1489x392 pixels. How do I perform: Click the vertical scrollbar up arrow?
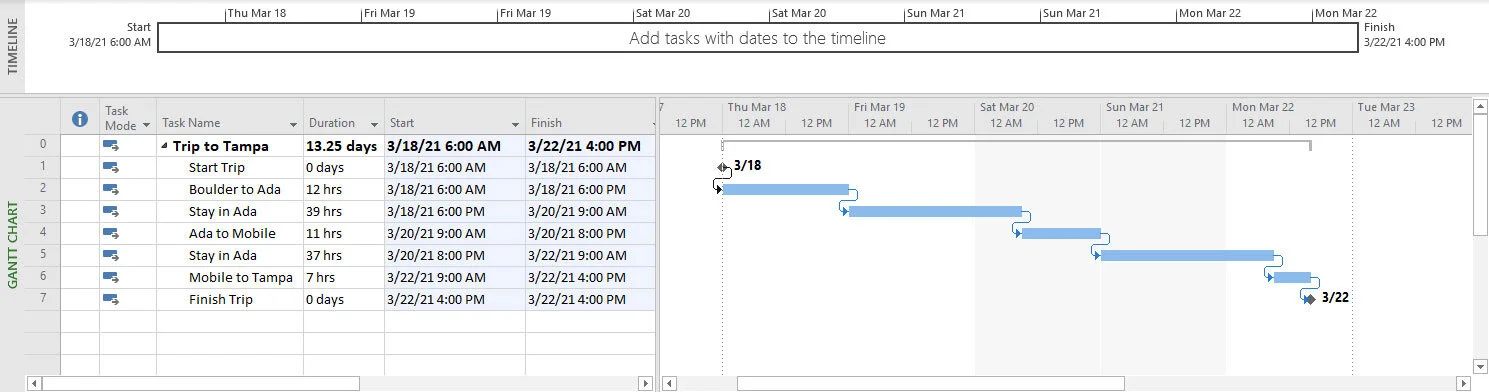[1481, 106]
